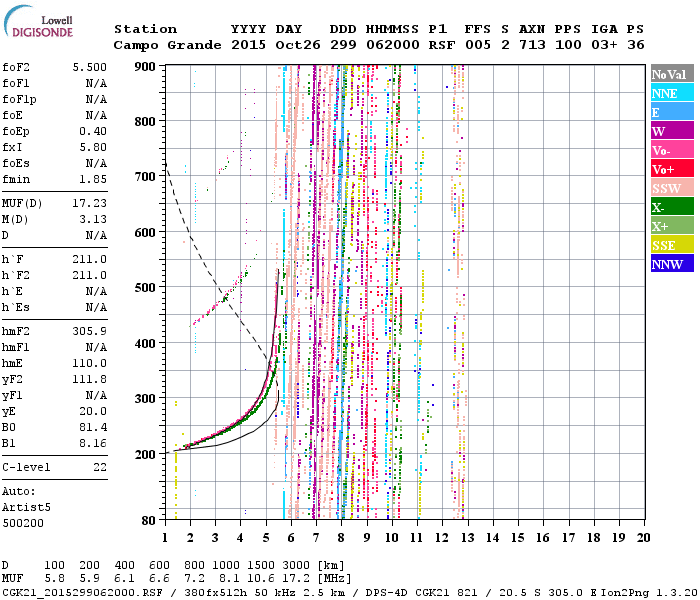Screen dimensions: 700x600
Task: Click the 200 km height axis label
Action: click(x=145, y=454)
